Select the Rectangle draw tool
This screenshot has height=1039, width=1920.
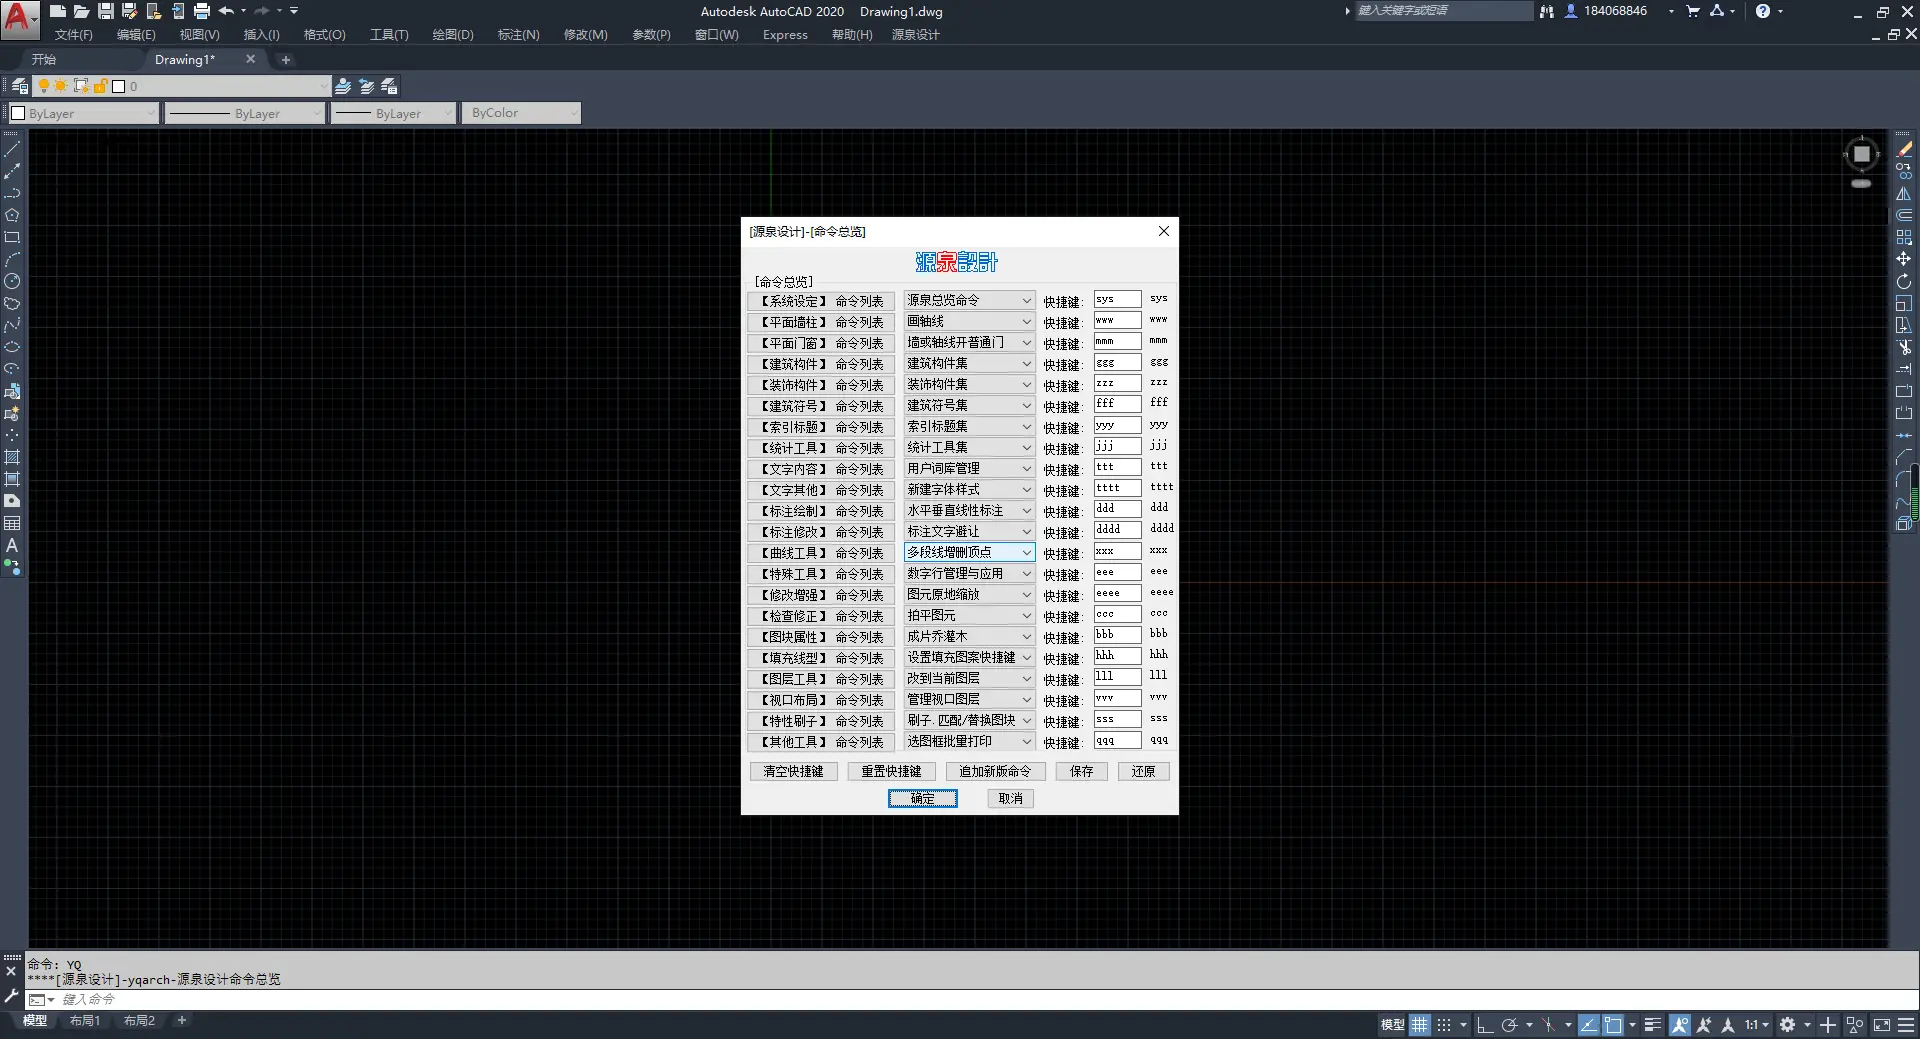[12, 237]
